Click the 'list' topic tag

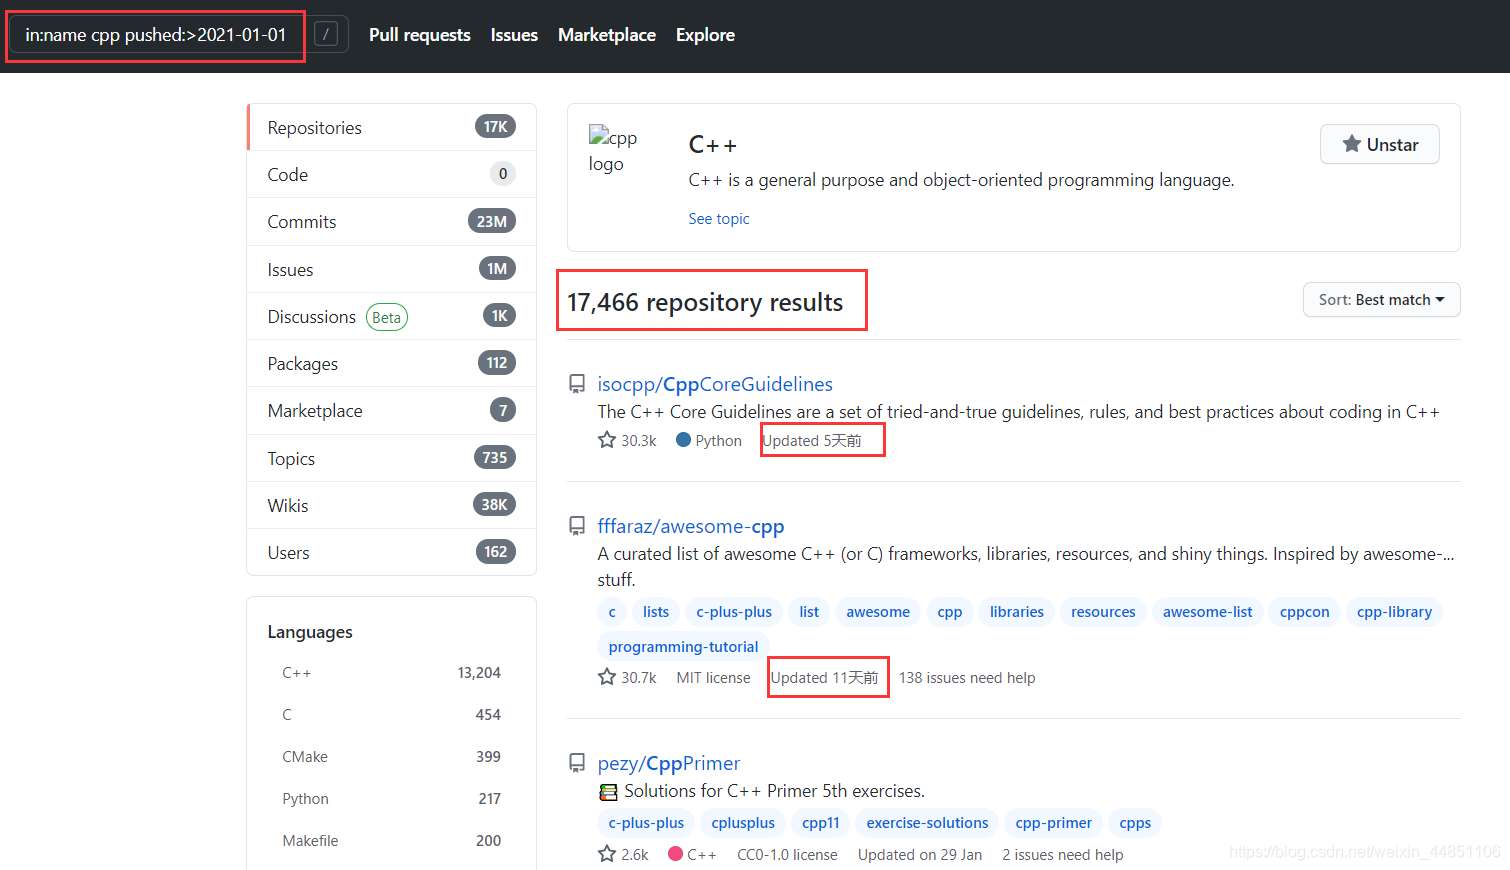pyautogui.click(x=809, y=612)
